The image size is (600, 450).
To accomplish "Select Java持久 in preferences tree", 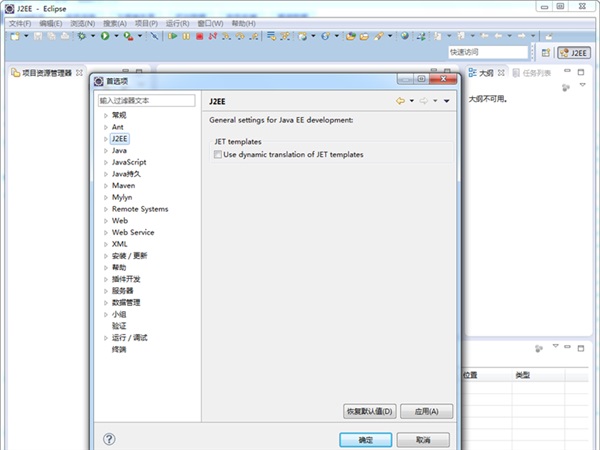I will click(x=126, y=174).
